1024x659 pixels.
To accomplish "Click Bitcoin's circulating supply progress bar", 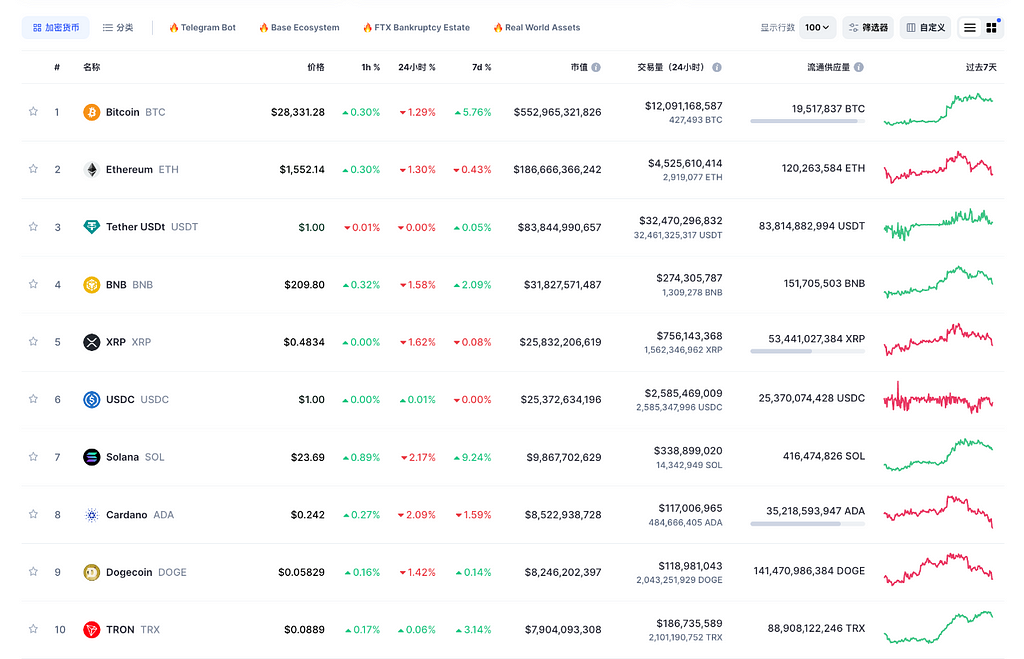I will click(x=808, y=121).
